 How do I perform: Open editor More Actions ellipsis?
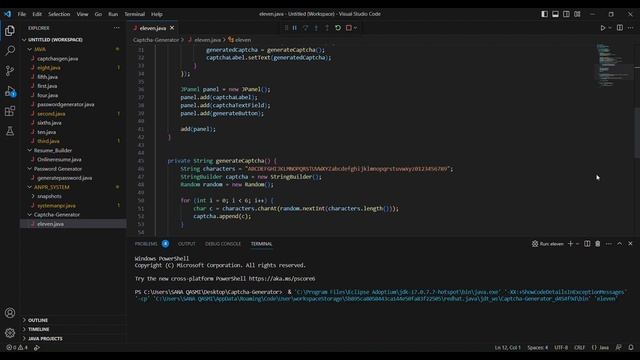tap(631, 28)
